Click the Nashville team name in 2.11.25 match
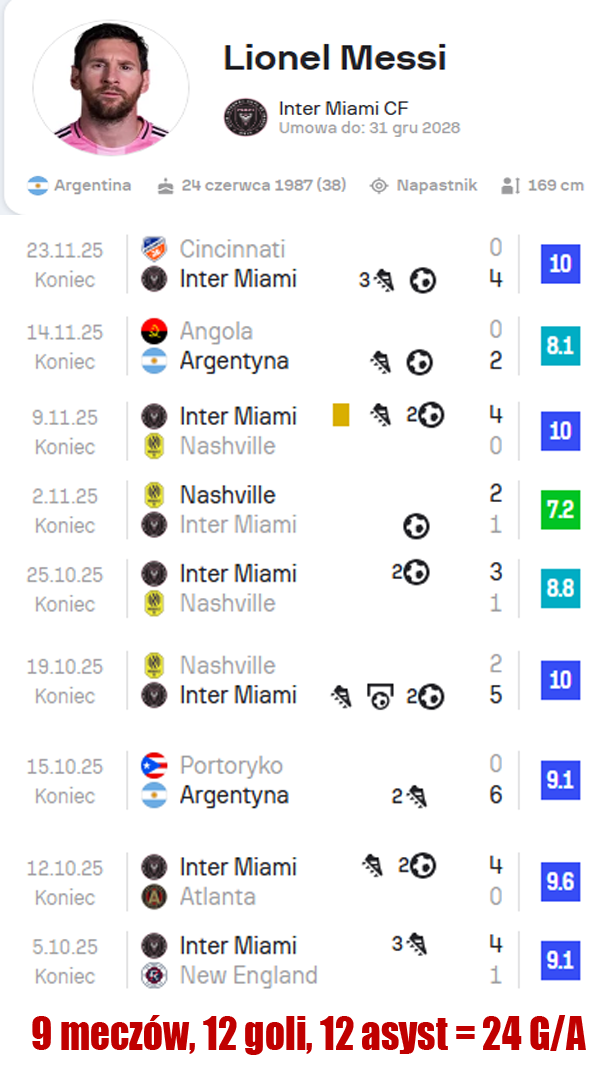The image size is (601, 1077). 227,495
